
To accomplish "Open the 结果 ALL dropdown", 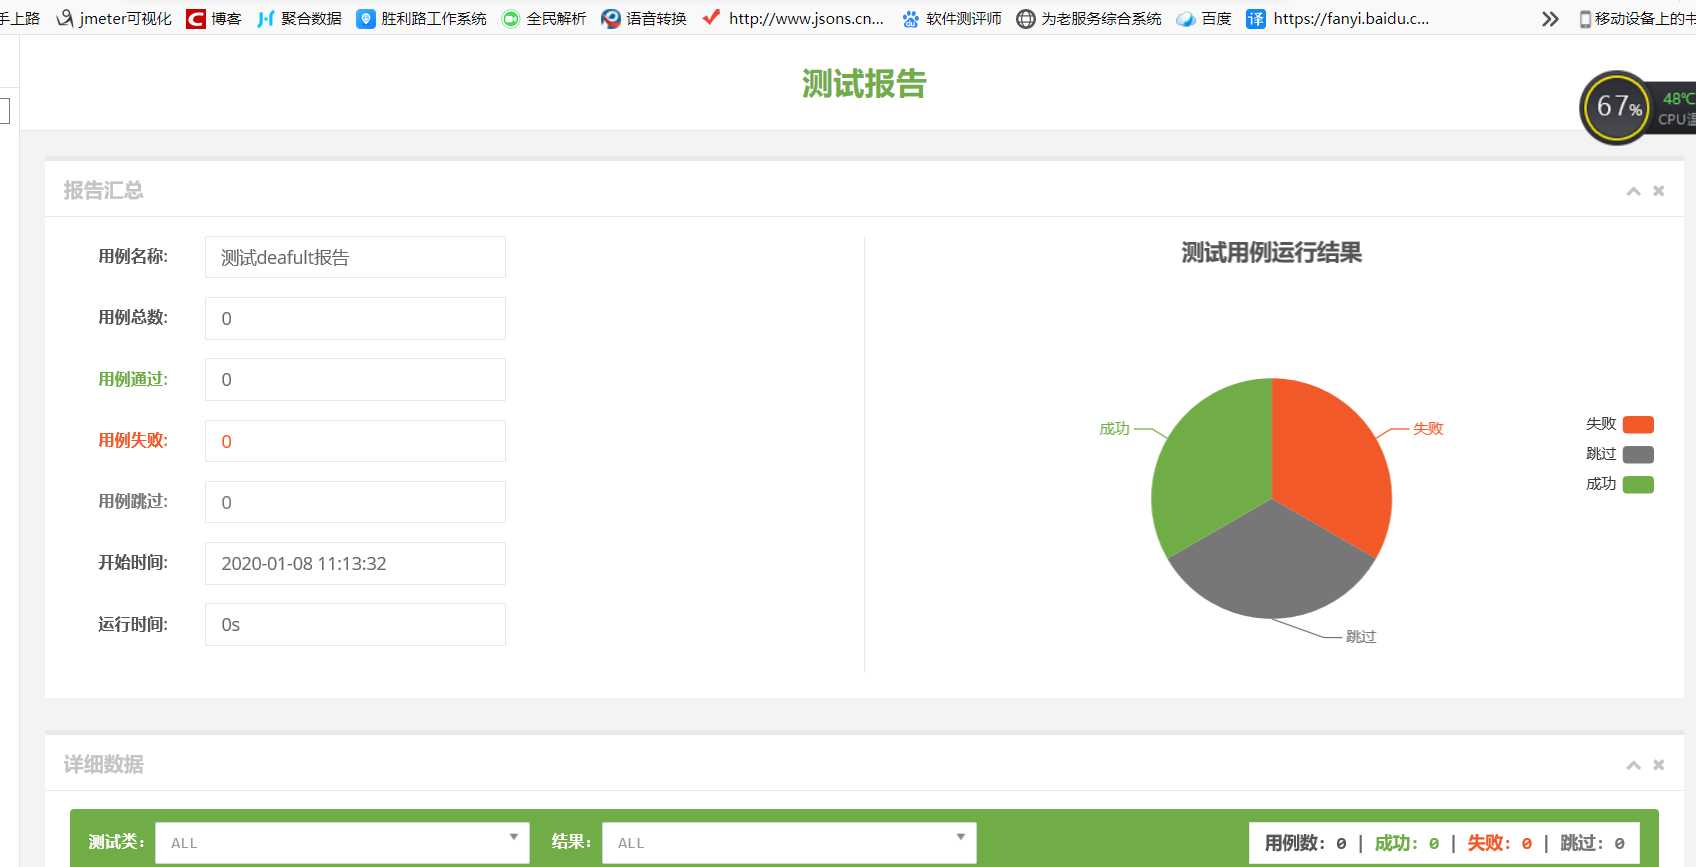I will click(789, 843).
